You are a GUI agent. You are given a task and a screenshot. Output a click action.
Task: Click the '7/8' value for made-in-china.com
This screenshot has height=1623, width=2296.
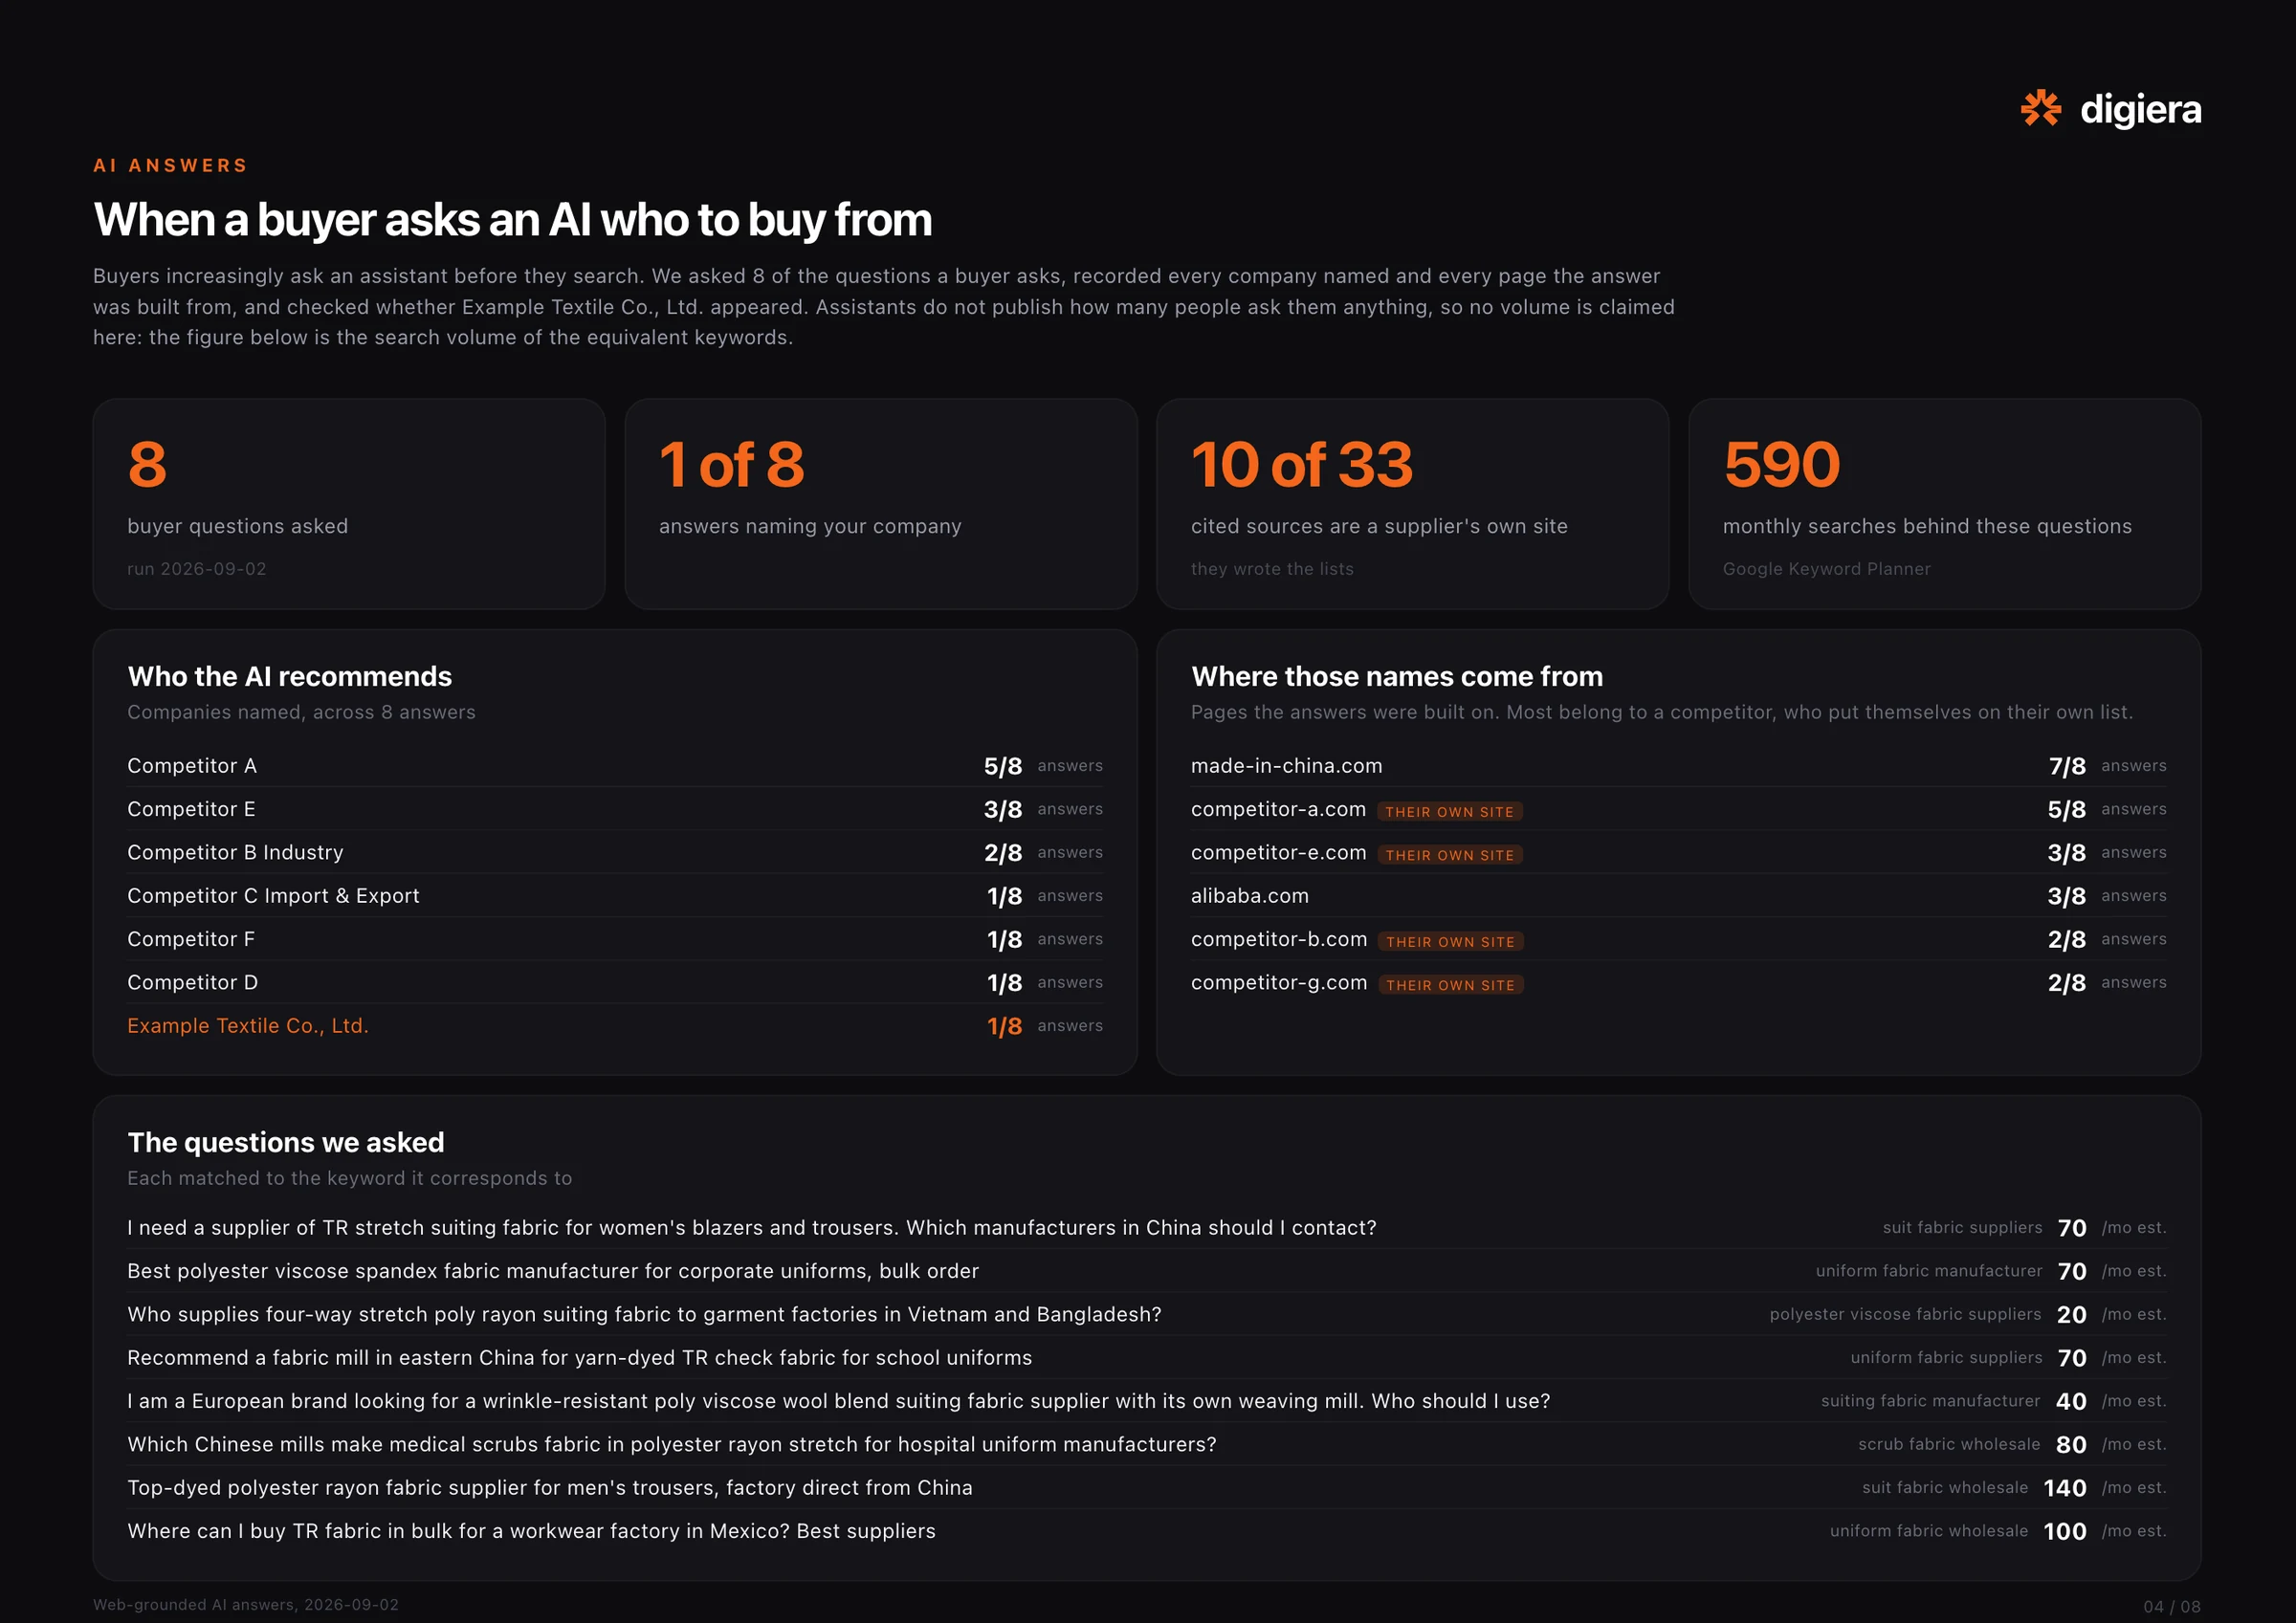pyautogui.click(x=2067, y=766)
